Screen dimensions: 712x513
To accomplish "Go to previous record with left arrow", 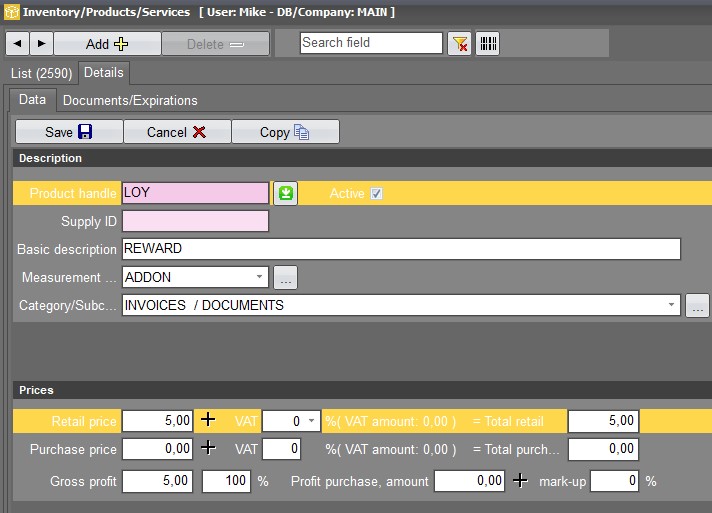I will tap(18, 44).
